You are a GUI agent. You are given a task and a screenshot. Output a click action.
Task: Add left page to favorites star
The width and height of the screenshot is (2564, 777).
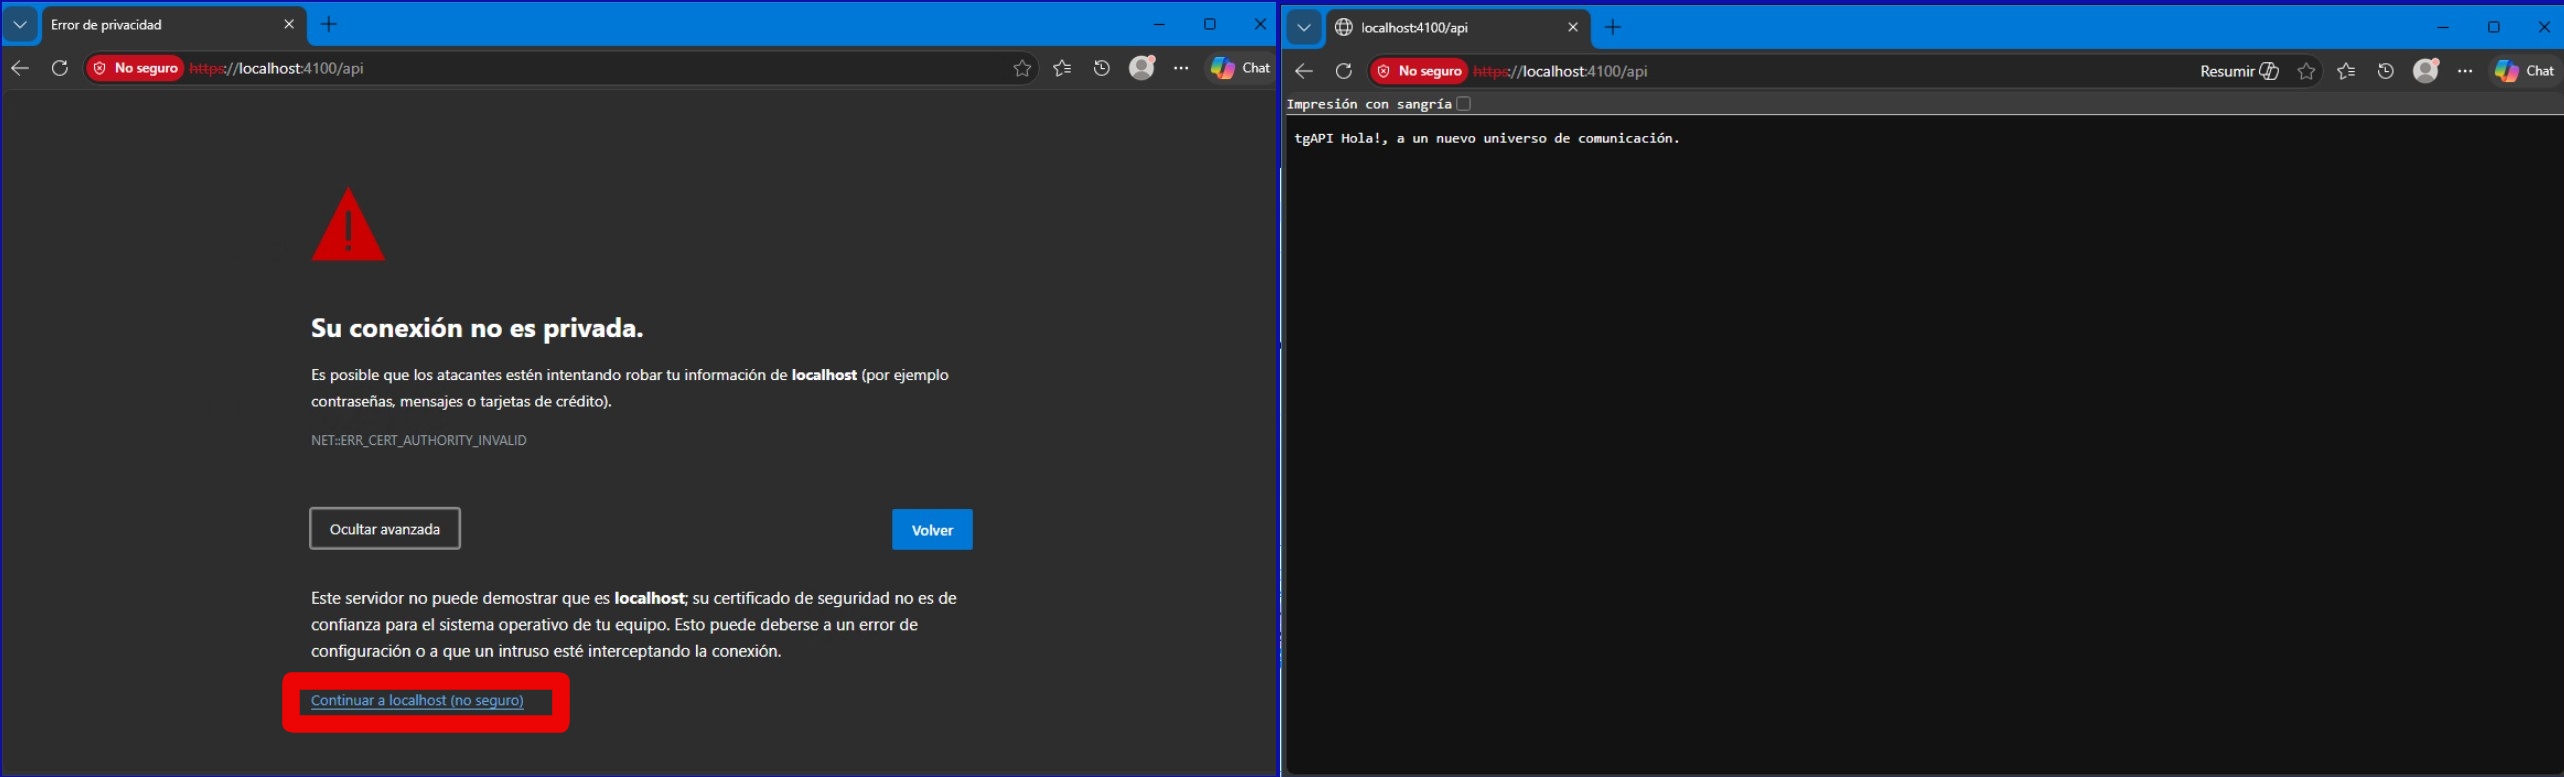(x=1022, y=68)
